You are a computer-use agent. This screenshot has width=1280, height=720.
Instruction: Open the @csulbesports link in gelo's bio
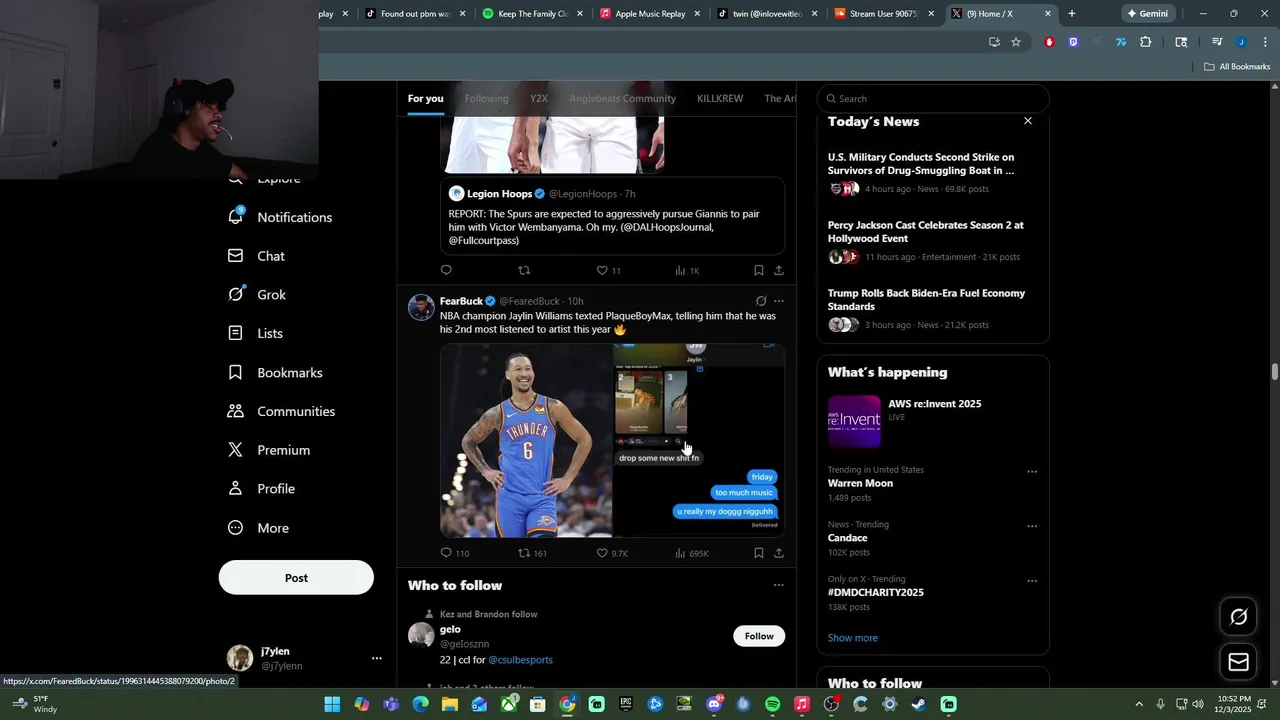(x=520, y=660)
